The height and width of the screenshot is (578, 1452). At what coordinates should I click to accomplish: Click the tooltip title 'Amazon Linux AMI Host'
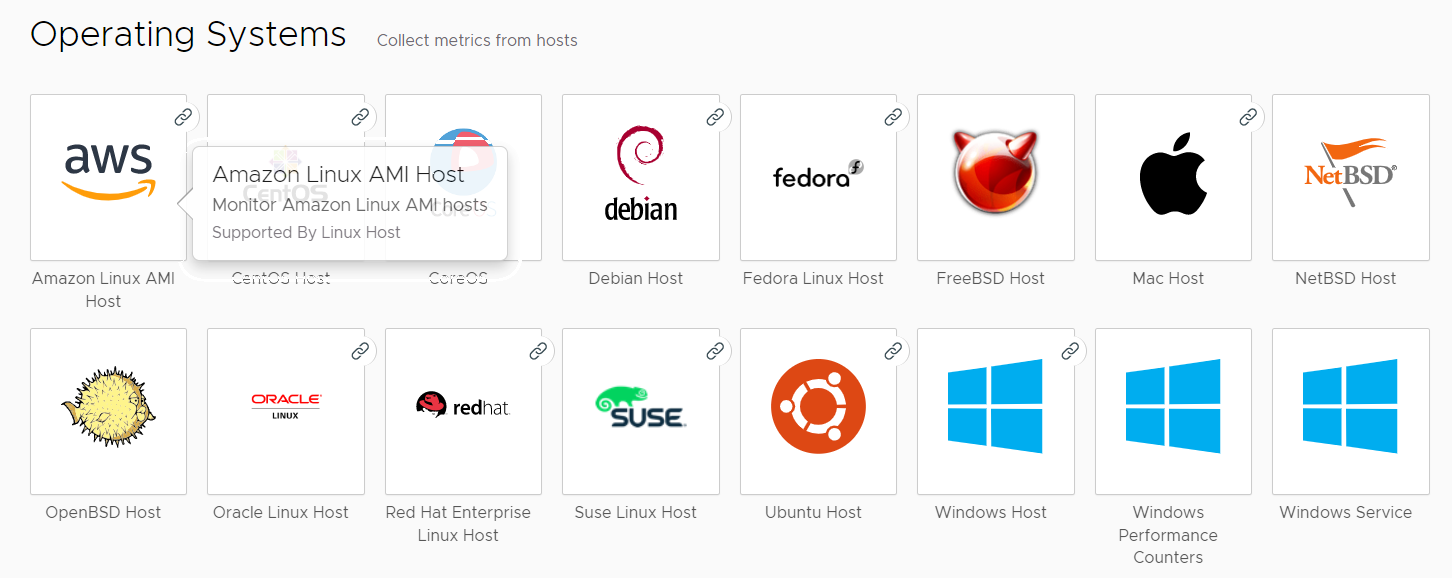pyautogui.click(x=338, y=175)
